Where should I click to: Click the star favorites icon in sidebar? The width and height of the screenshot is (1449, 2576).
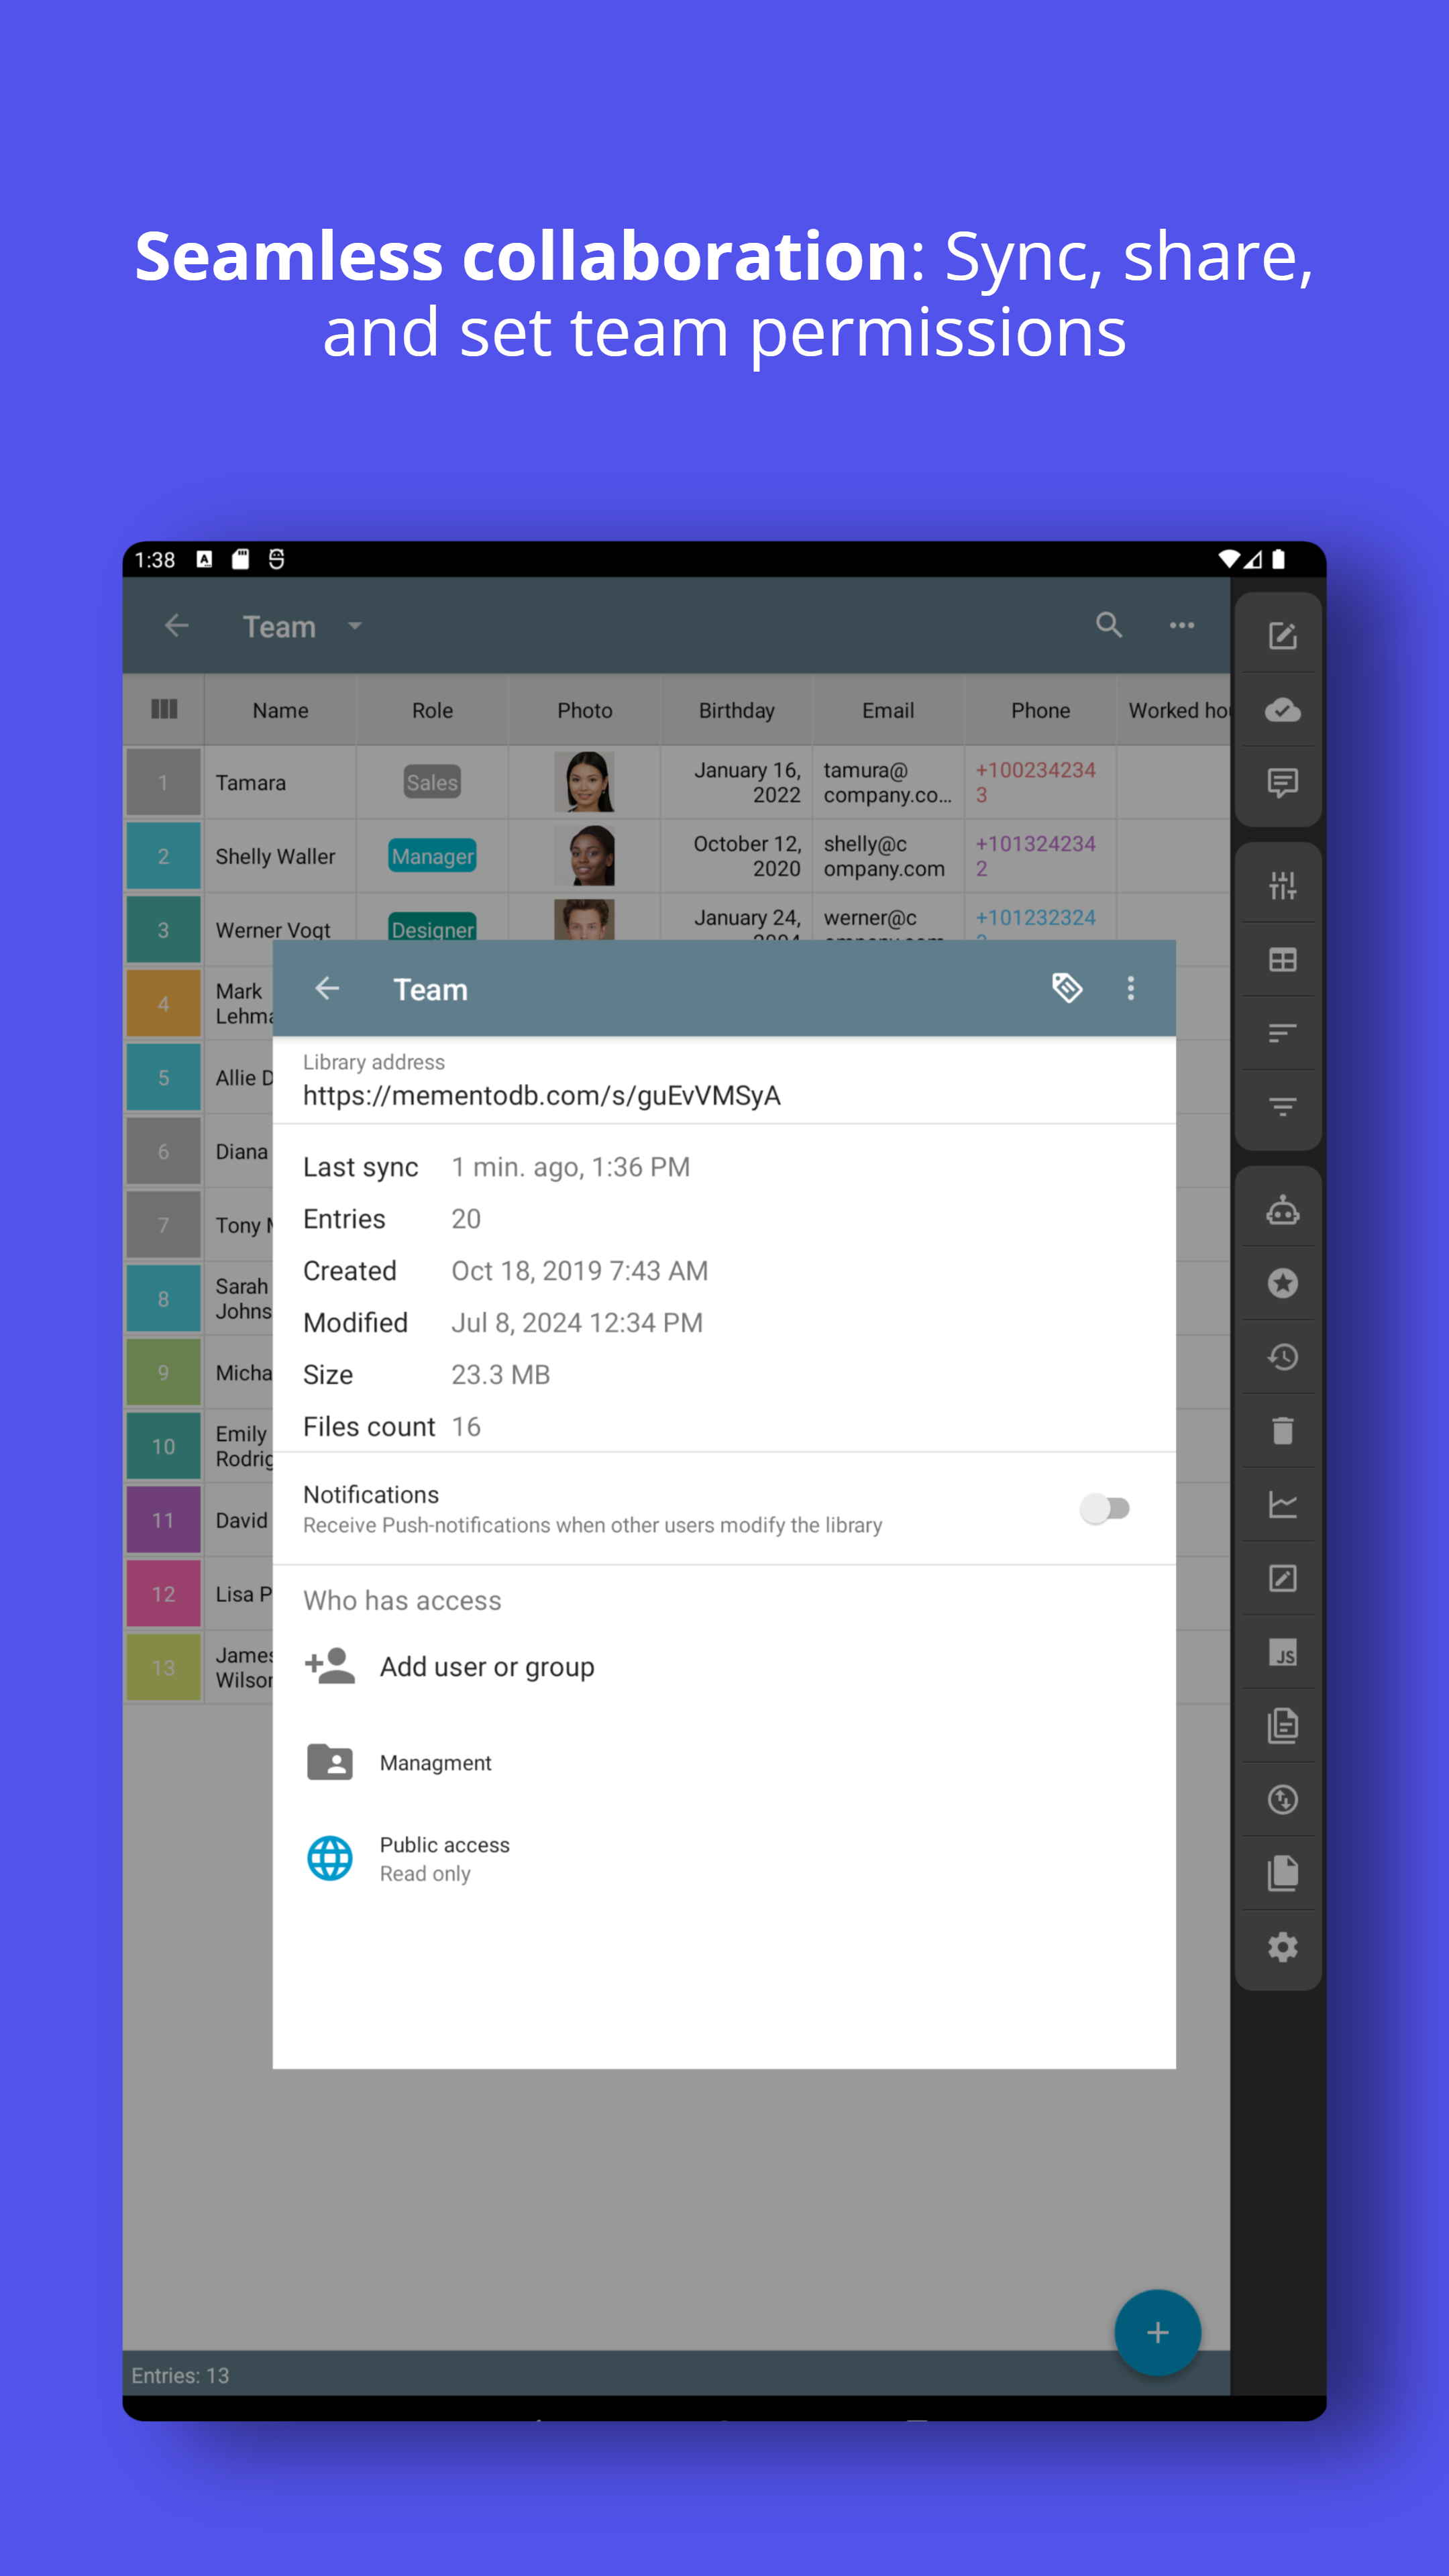point(1282,1283)
